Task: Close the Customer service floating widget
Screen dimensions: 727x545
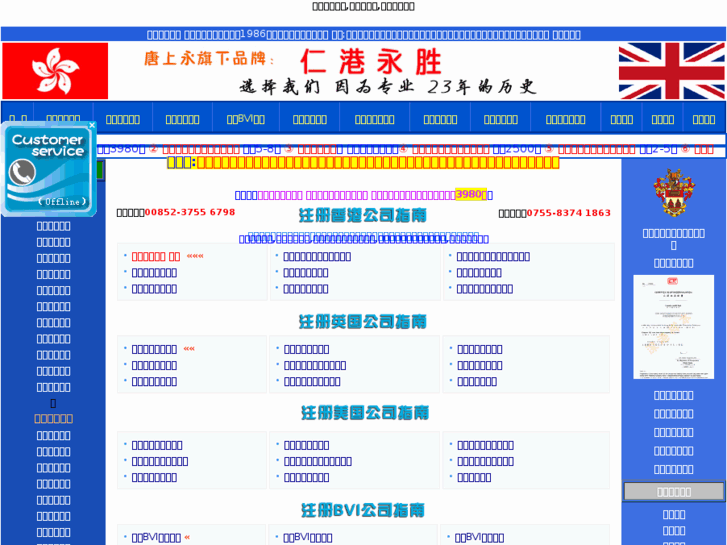Action: 92,125
